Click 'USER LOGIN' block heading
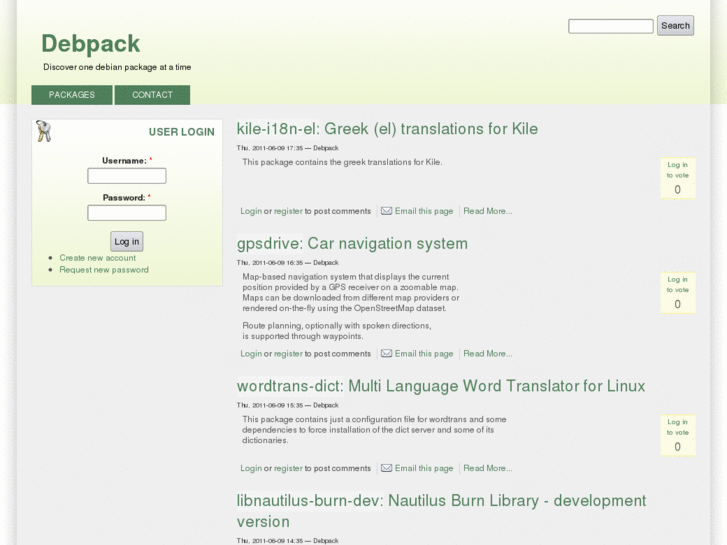Viewport: 727px width, 545px height. click(181, 132)
